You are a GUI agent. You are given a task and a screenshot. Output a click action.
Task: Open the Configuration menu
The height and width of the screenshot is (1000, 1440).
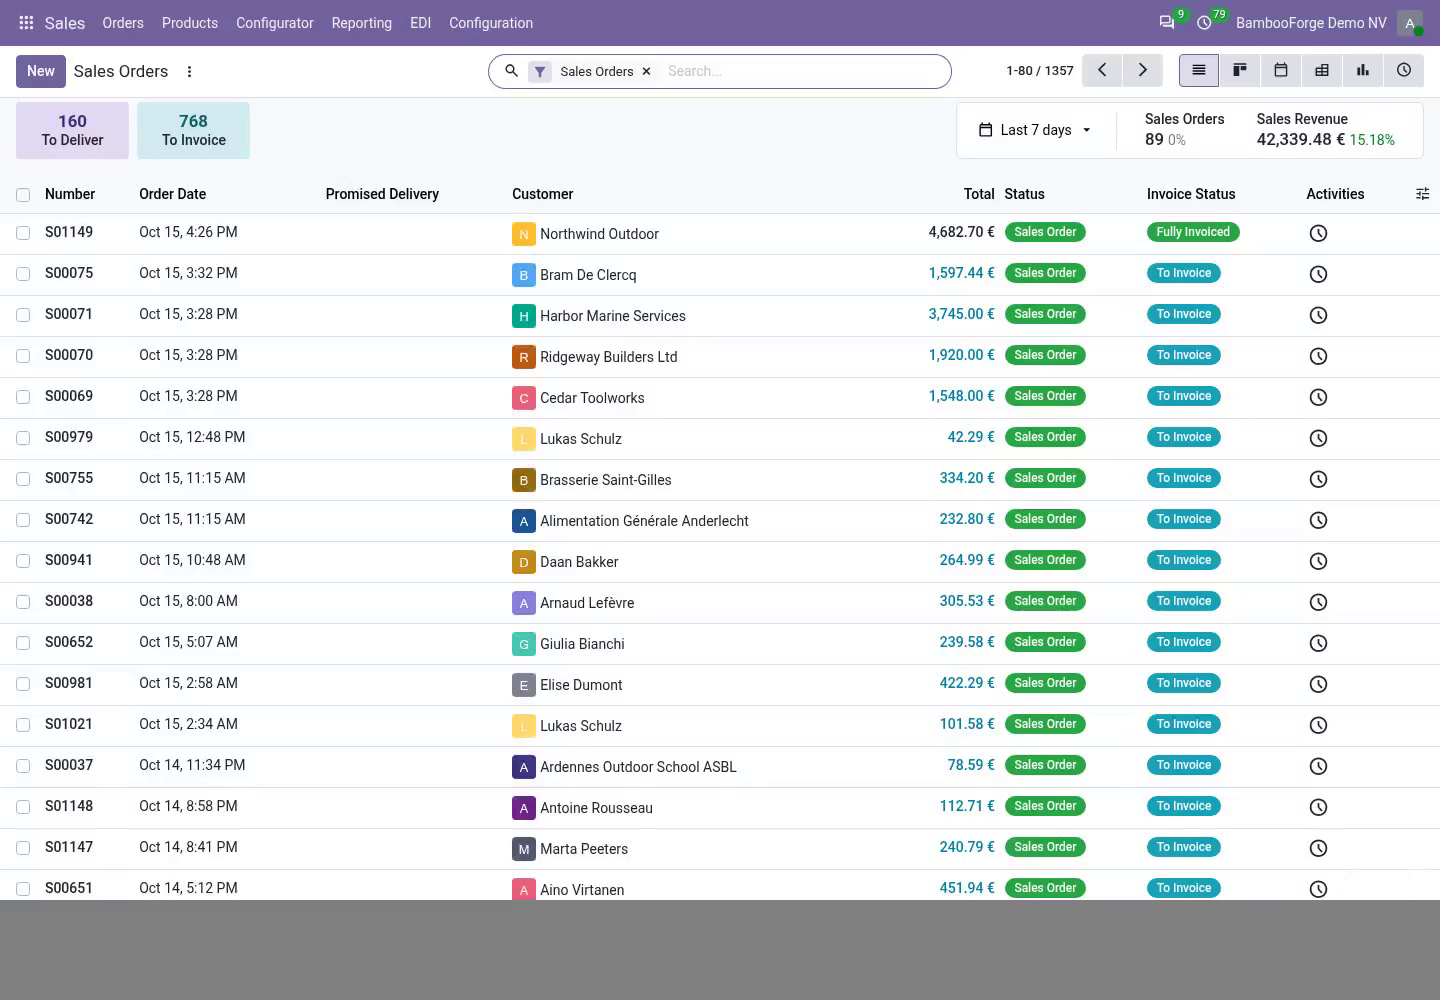[491, 23]
